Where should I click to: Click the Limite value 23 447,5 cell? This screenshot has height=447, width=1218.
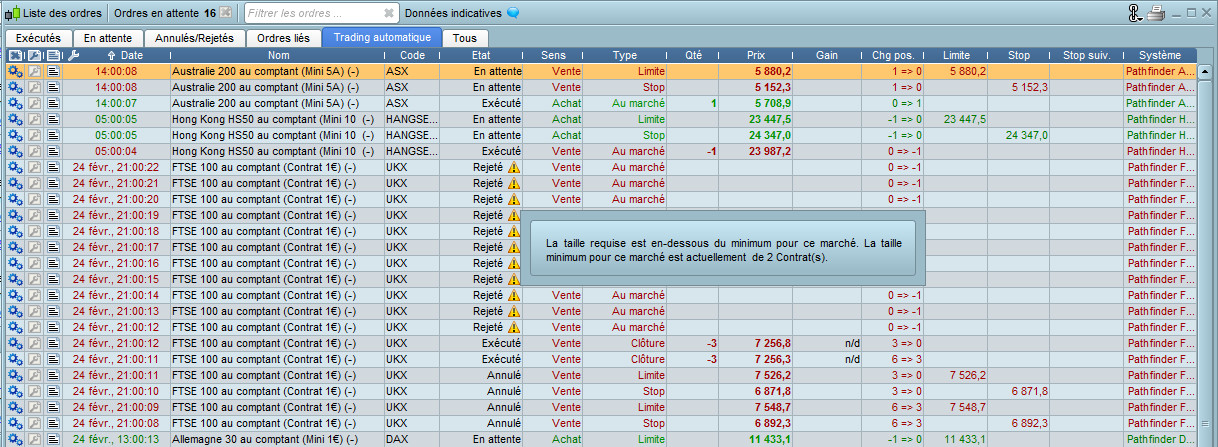pyautogui.click(x=964, y=119)
